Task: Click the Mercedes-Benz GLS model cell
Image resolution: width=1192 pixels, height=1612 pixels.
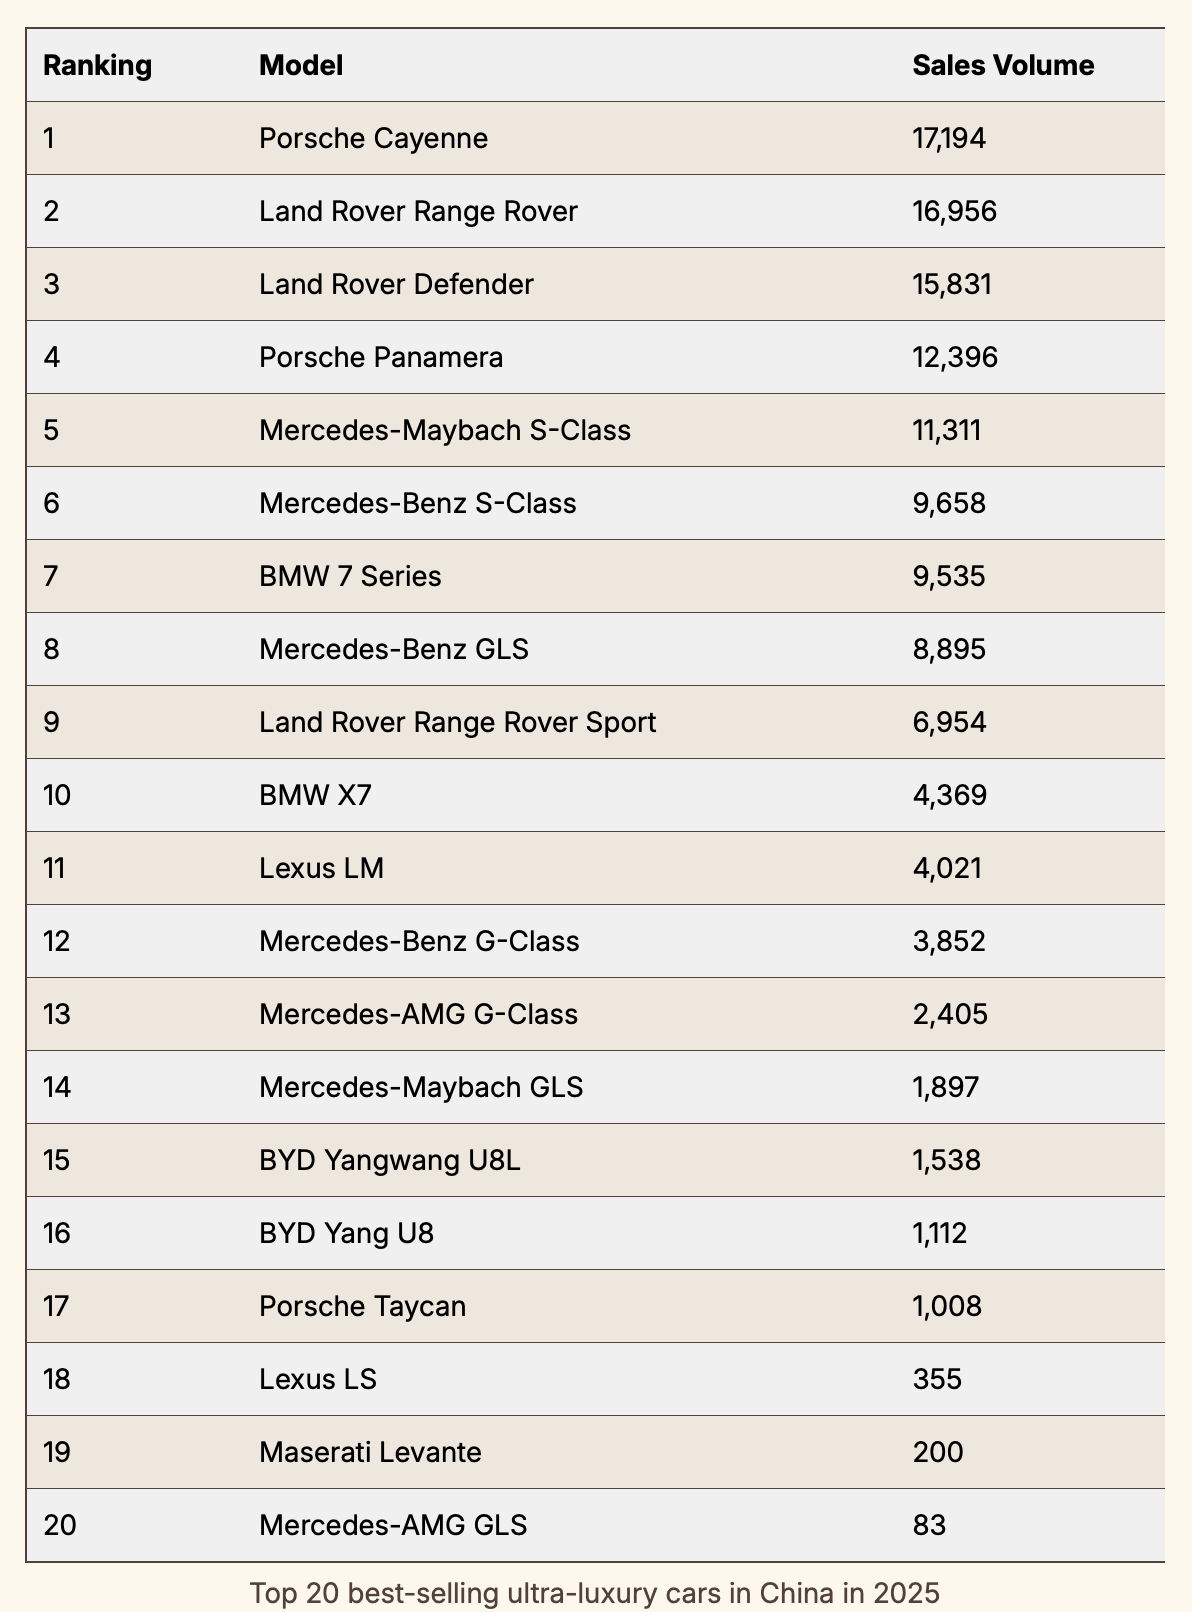Action: point(393,649)
